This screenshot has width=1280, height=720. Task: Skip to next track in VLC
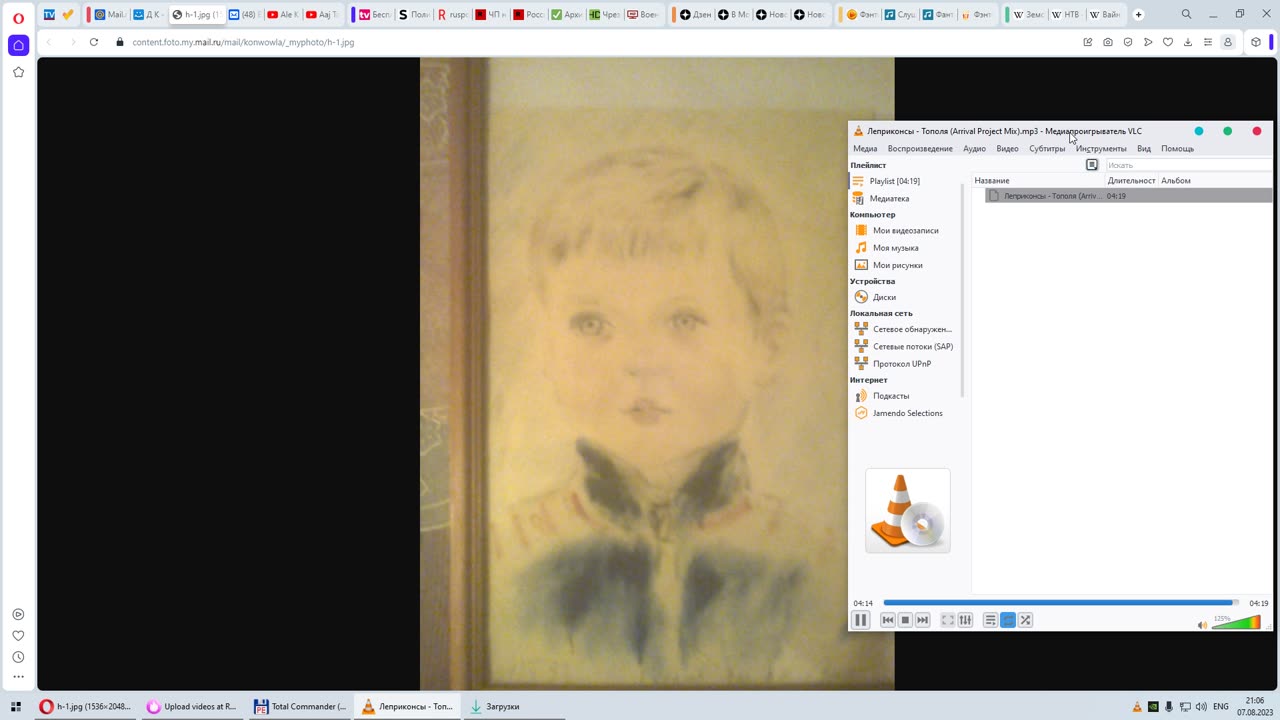click(923, 620)
